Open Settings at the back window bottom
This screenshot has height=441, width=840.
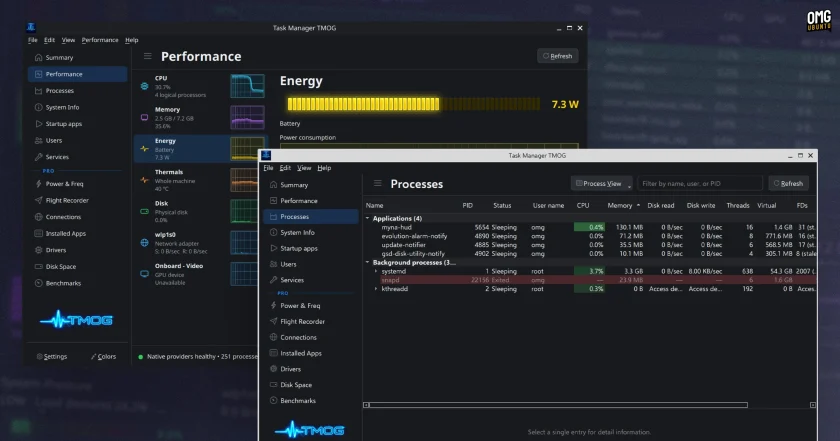(x=52, y=356)
